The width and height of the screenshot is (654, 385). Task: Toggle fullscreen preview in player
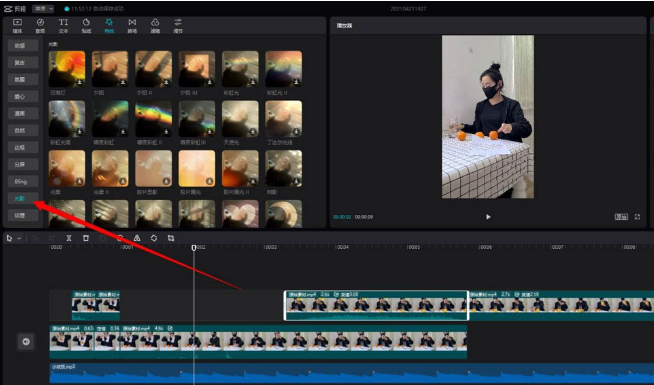click(x=637, y=217)
